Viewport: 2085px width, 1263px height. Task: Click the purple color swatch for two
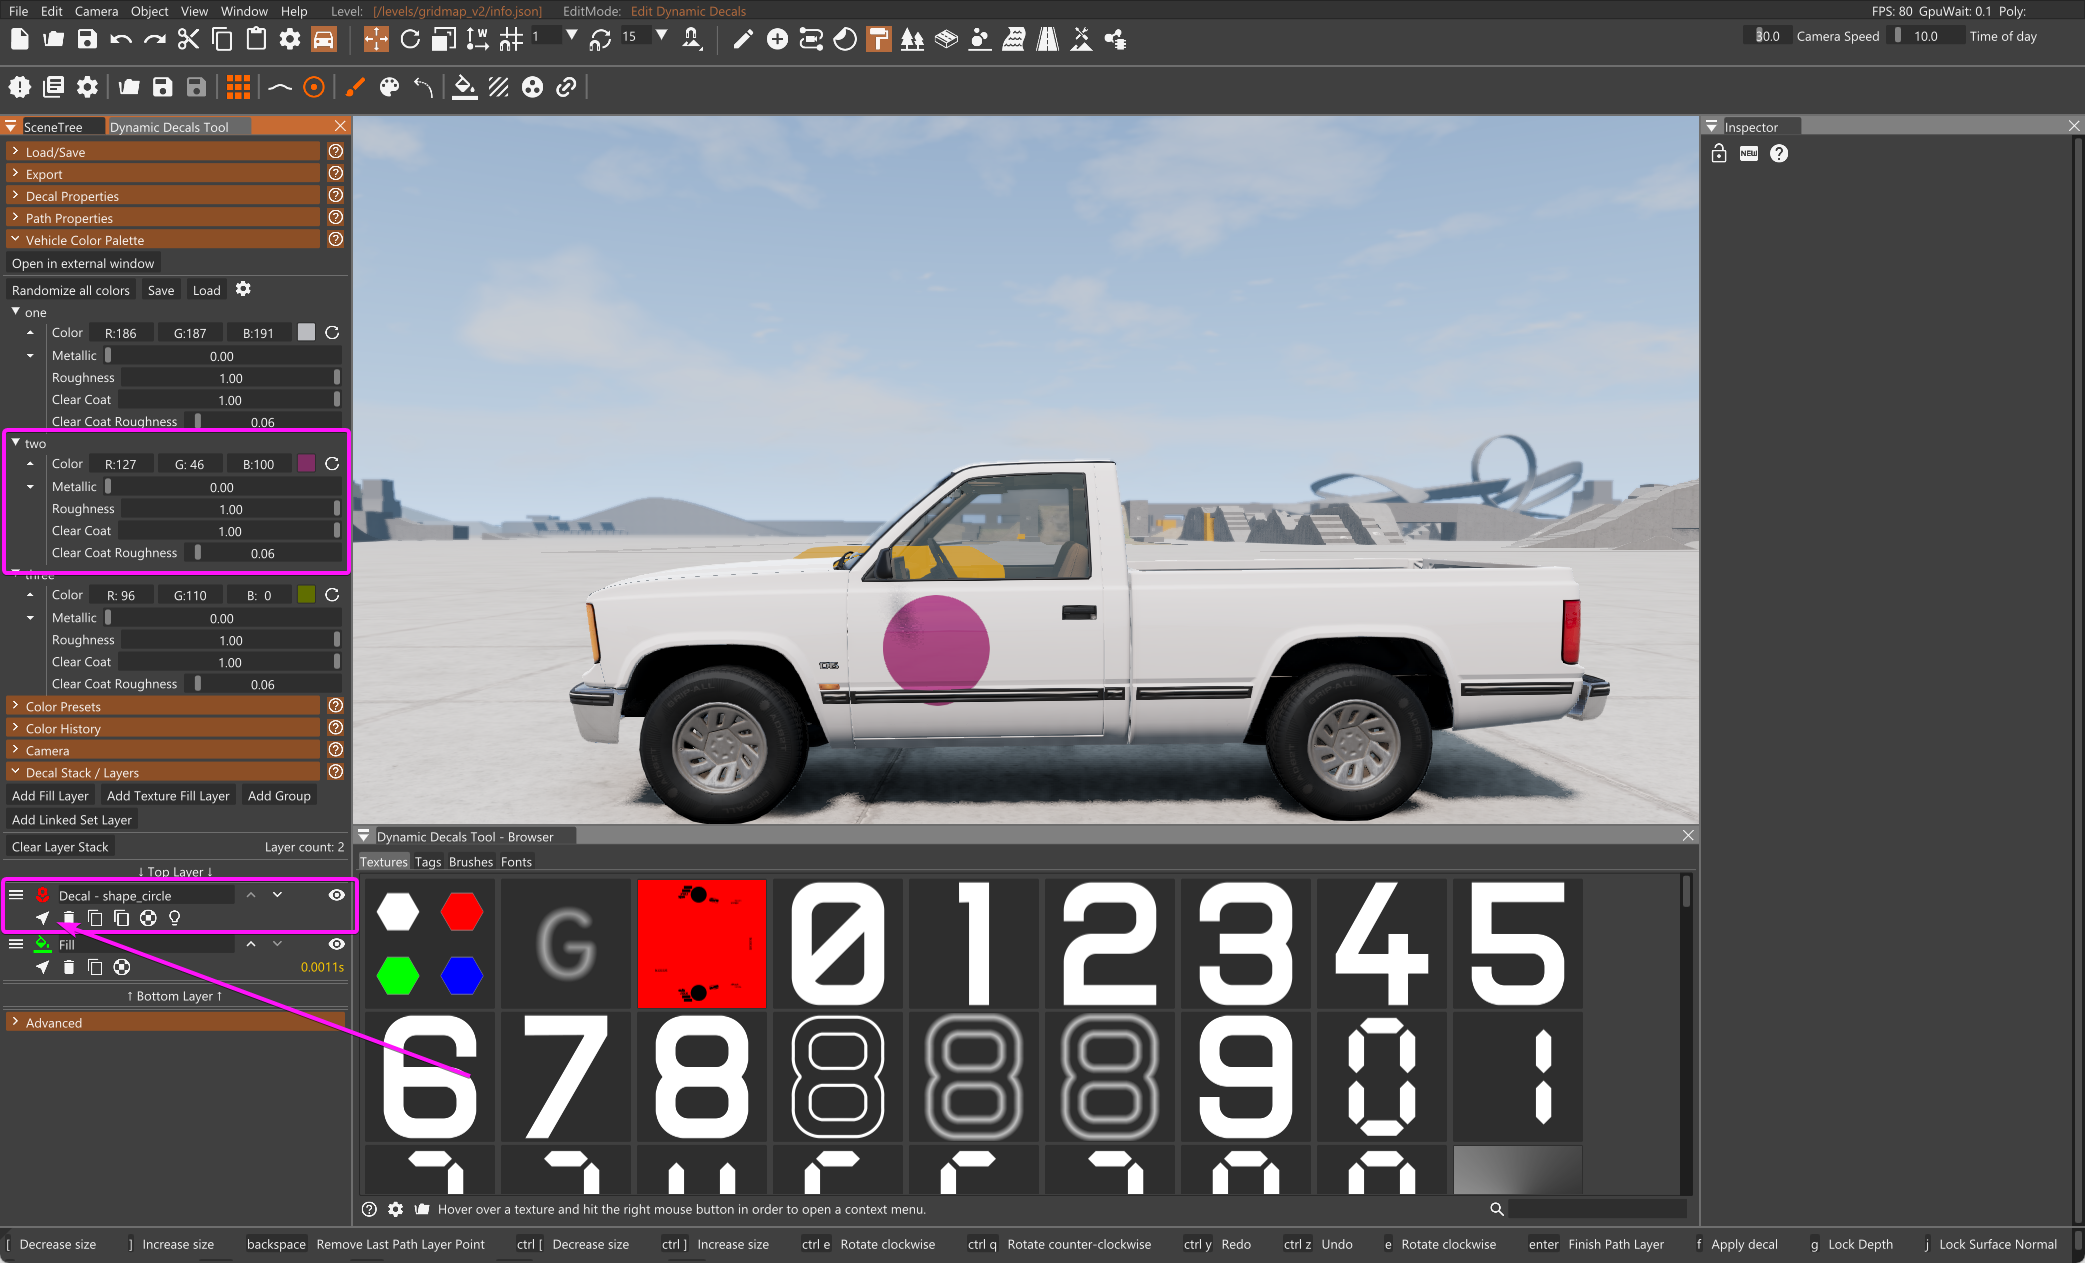point(306,464)
